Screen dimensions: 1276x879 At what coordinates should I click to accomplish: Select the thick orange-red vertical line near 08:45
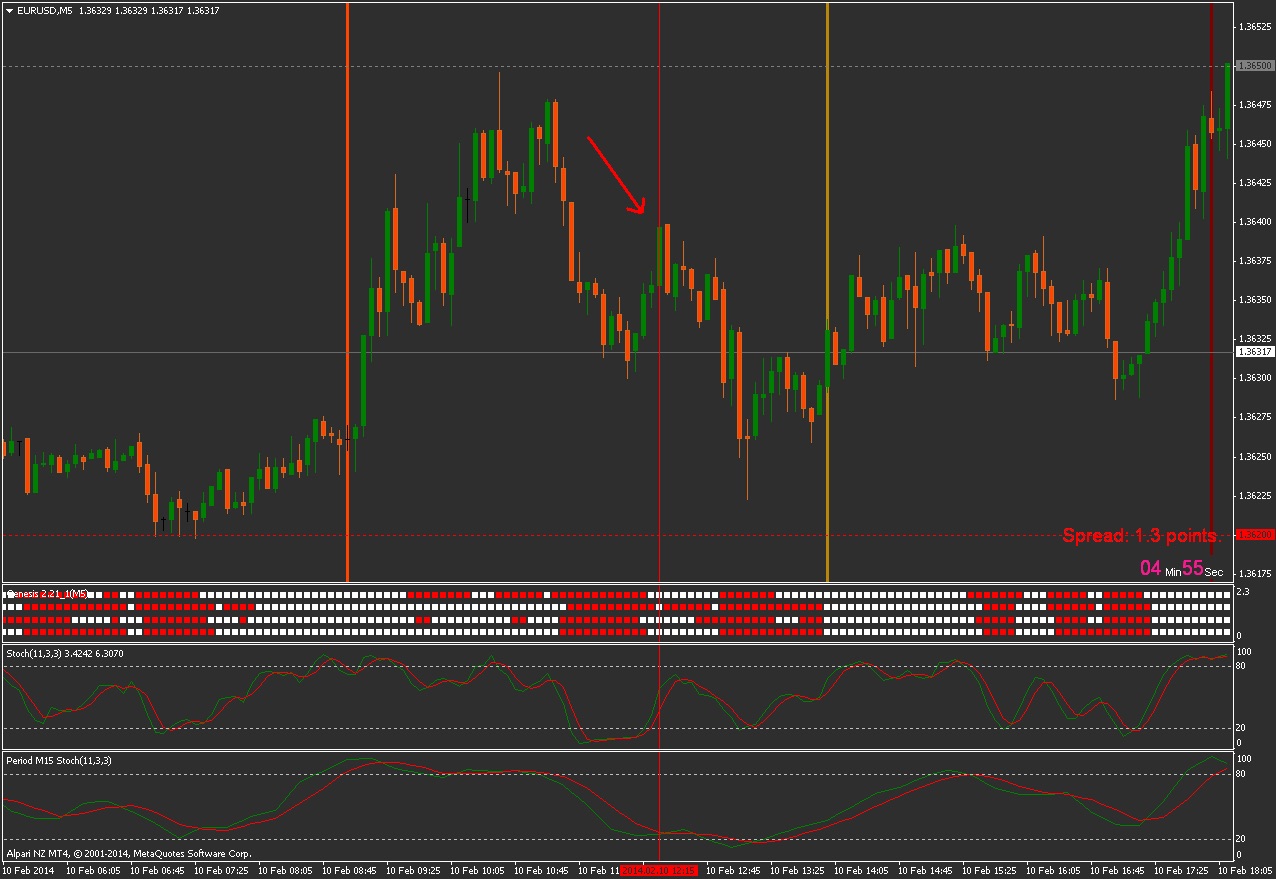pyautogui.click(x=347, y=292)
